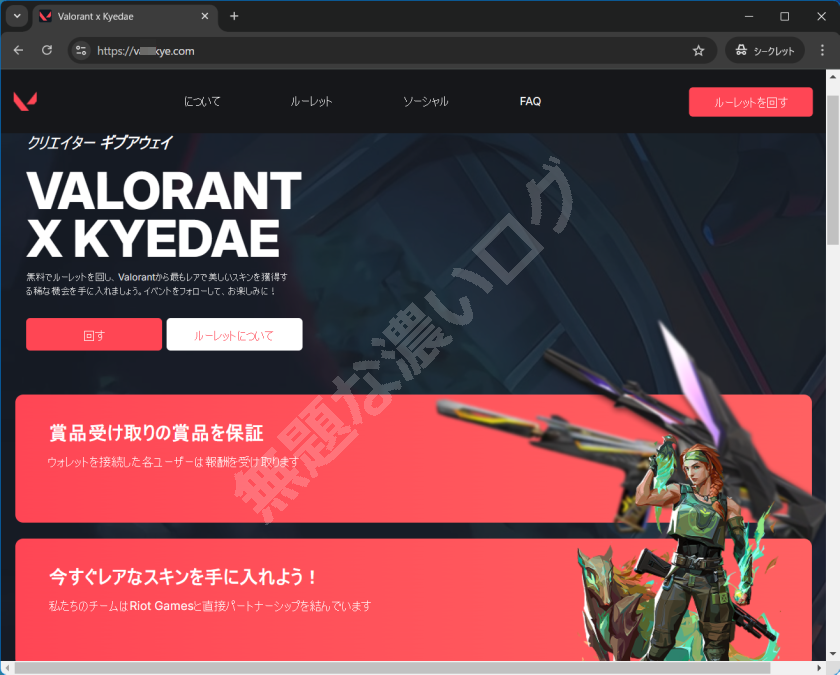The width and height of the screenshot is (840, 675).
Task: Bookmark this page with the star
Action: (x=699, y=51)
